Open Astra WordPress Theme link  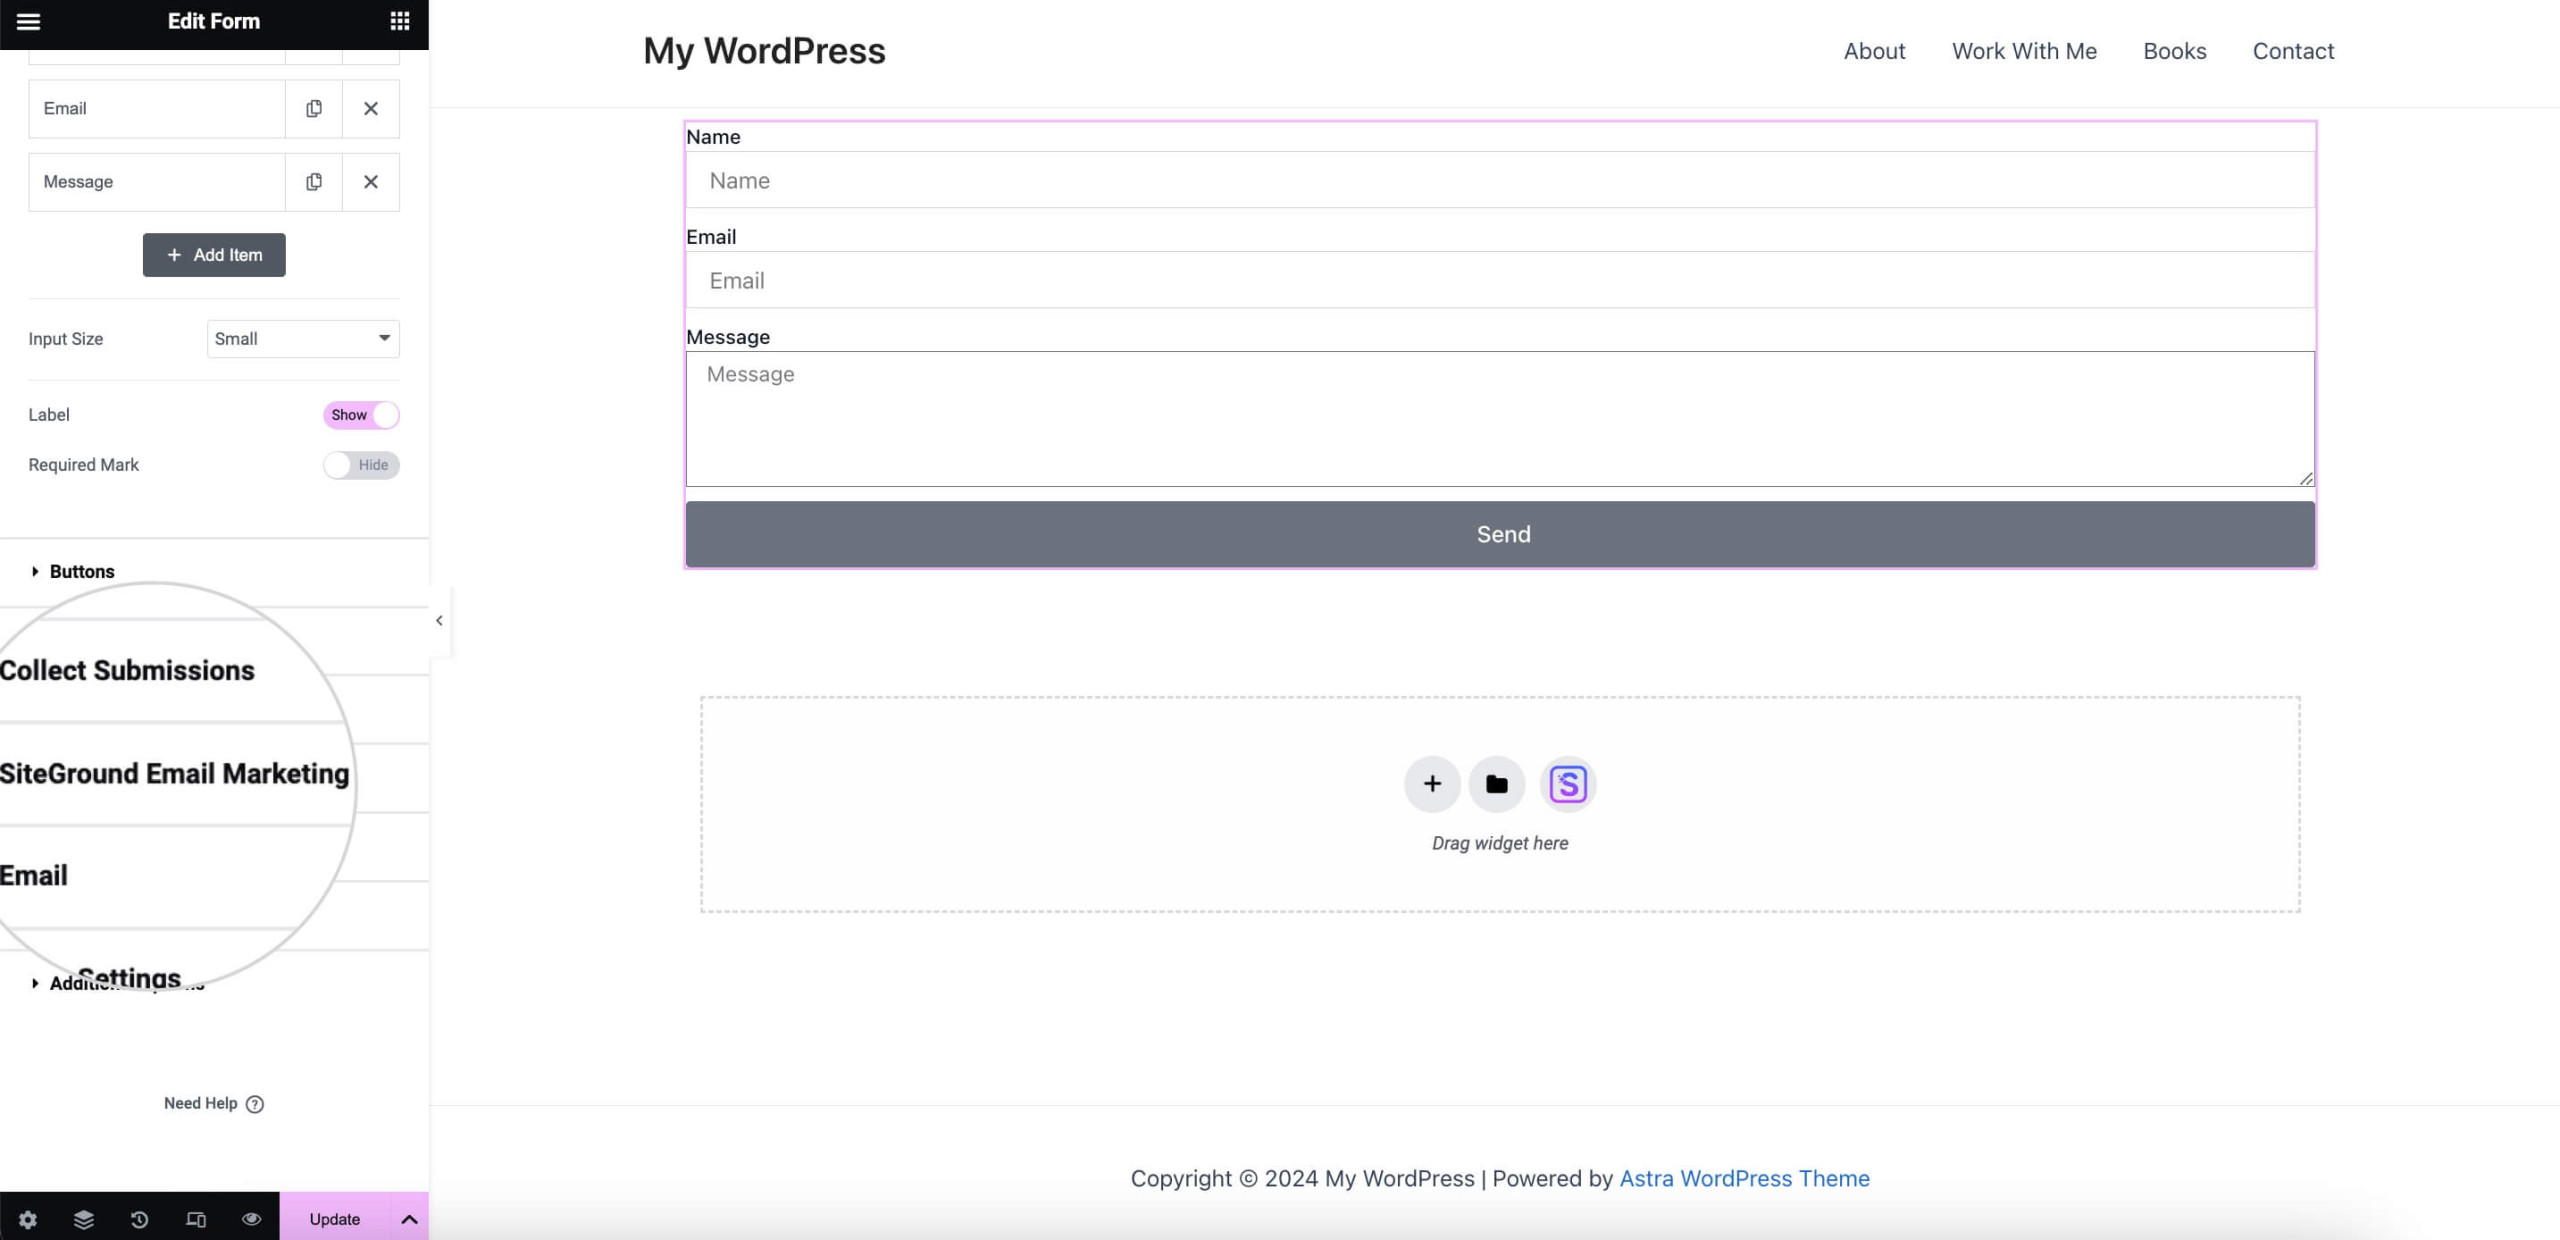click(x=1744, y=1178)
